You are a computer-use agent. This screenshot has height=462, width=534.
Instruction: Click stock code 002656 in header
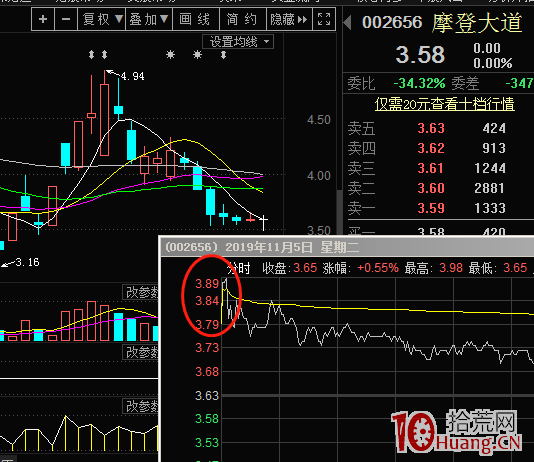pyautogui.click(x=392, y=22)
